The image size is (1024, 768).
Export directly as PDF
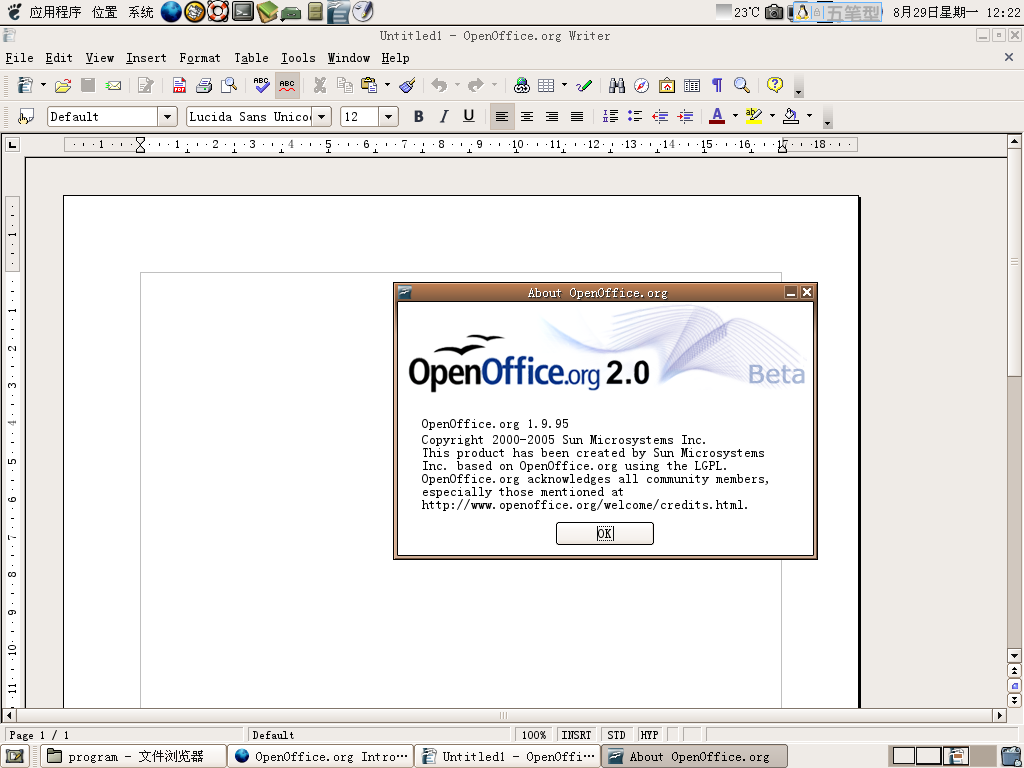(178, 85)
